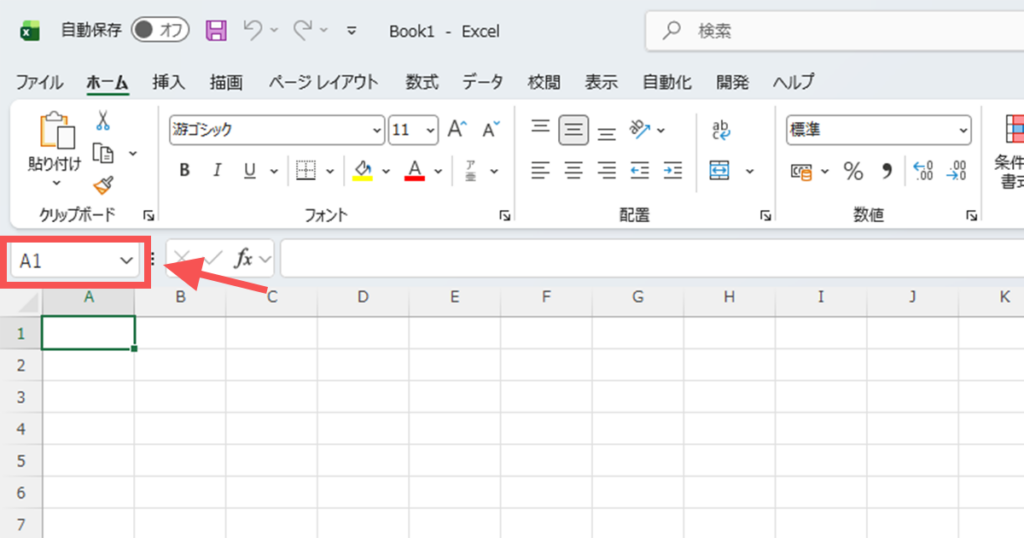The image size is (1024, 538).
Task: Align text to top
Action: [x=540, y=127]
